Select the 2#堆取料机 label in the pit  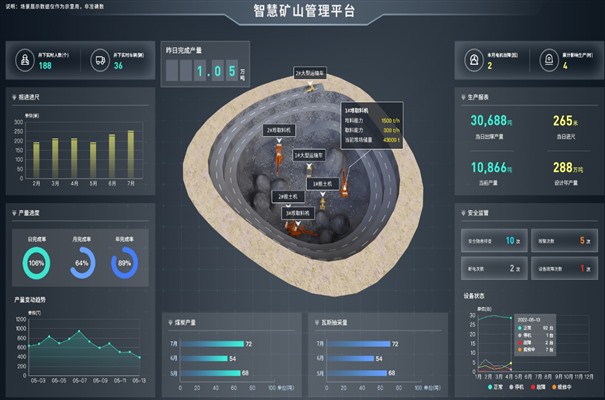click(279, 130)
